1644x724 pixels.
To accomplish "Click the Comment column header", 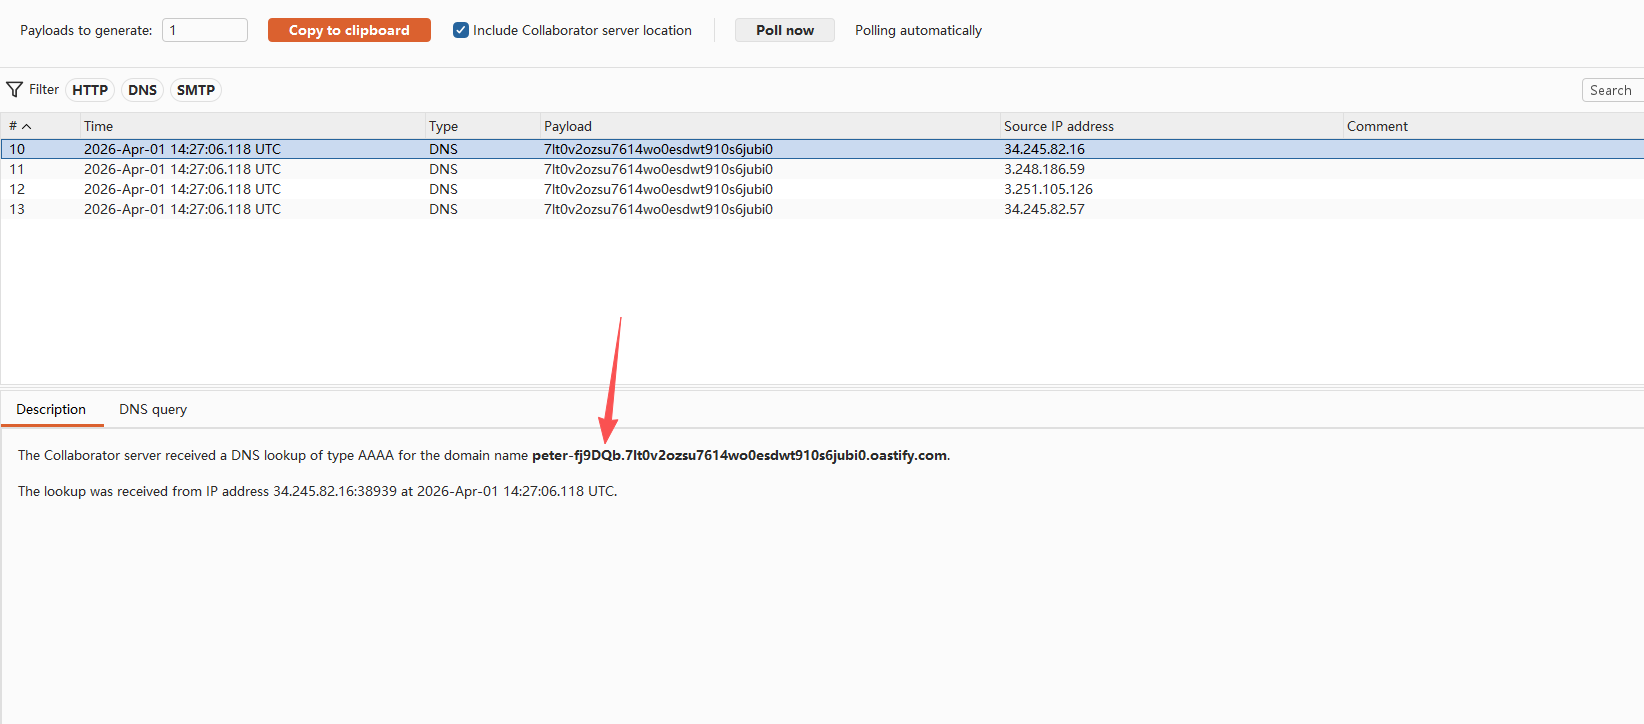I will point(1377,126).
